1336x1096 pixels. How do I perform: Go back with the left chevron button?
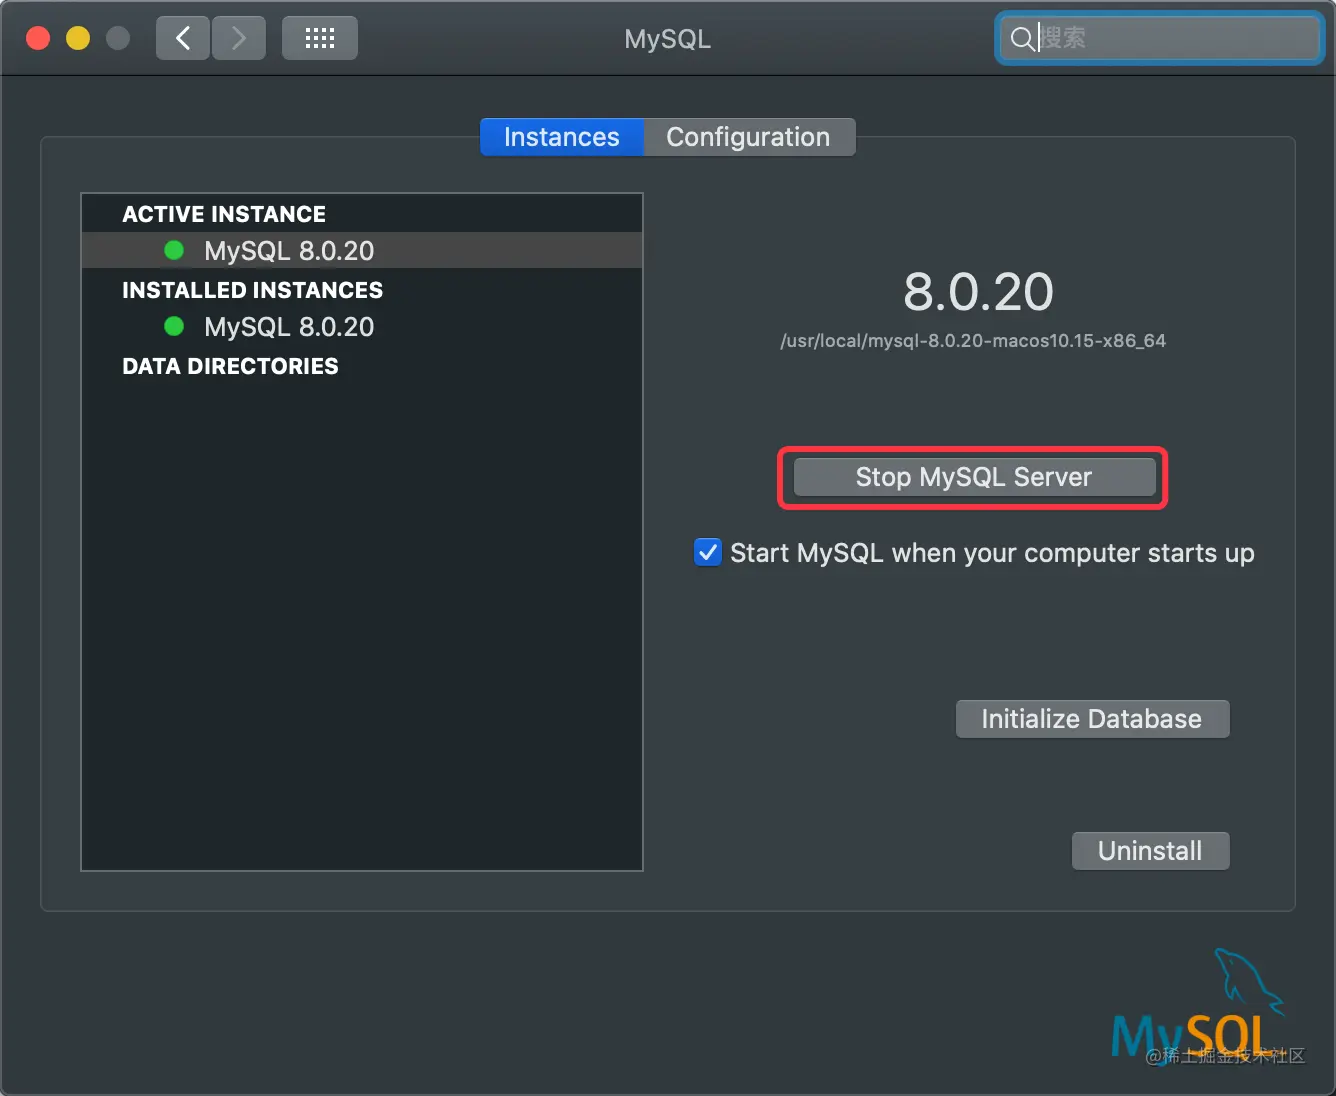(183, 39)
